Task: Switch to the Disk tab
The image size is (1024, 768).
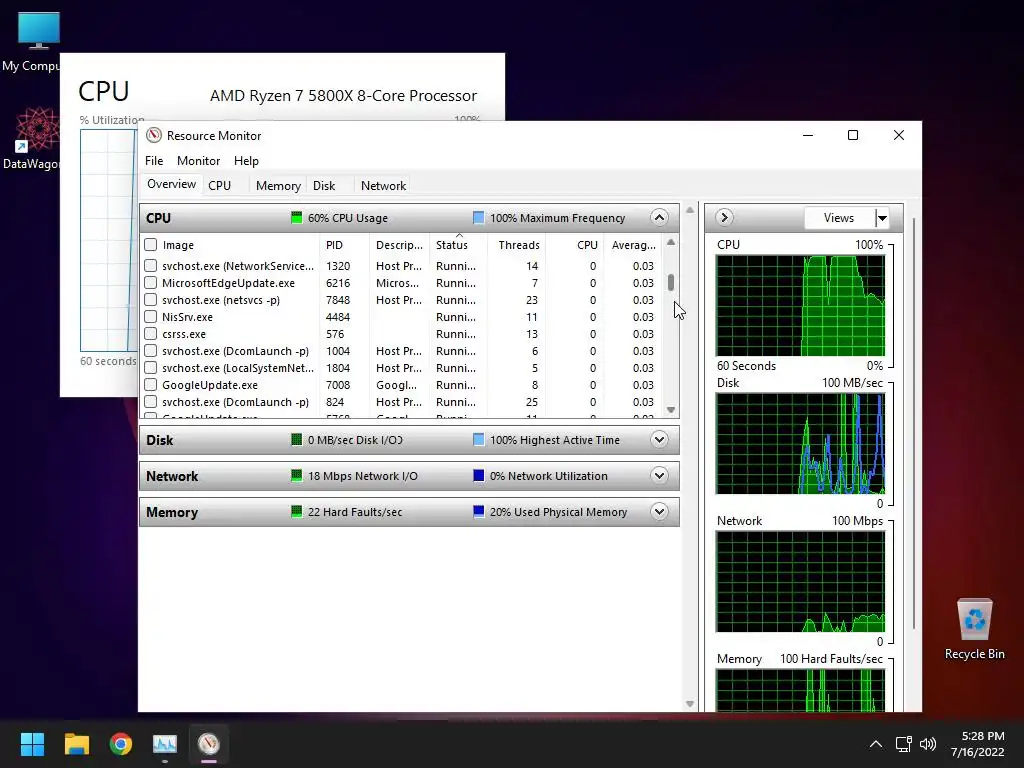Action: point(324,185)
